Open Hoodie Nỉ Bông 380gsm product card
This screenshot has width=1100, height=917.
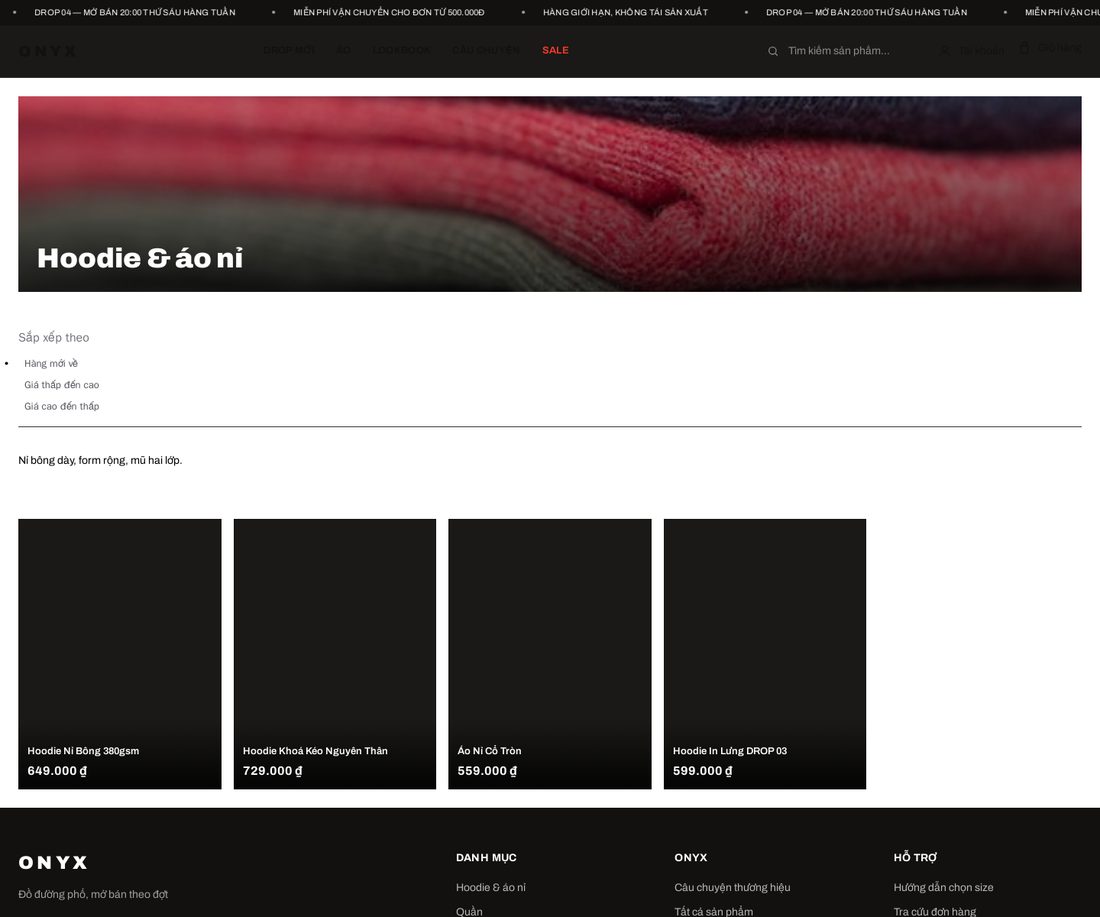(x=120, y=654)
